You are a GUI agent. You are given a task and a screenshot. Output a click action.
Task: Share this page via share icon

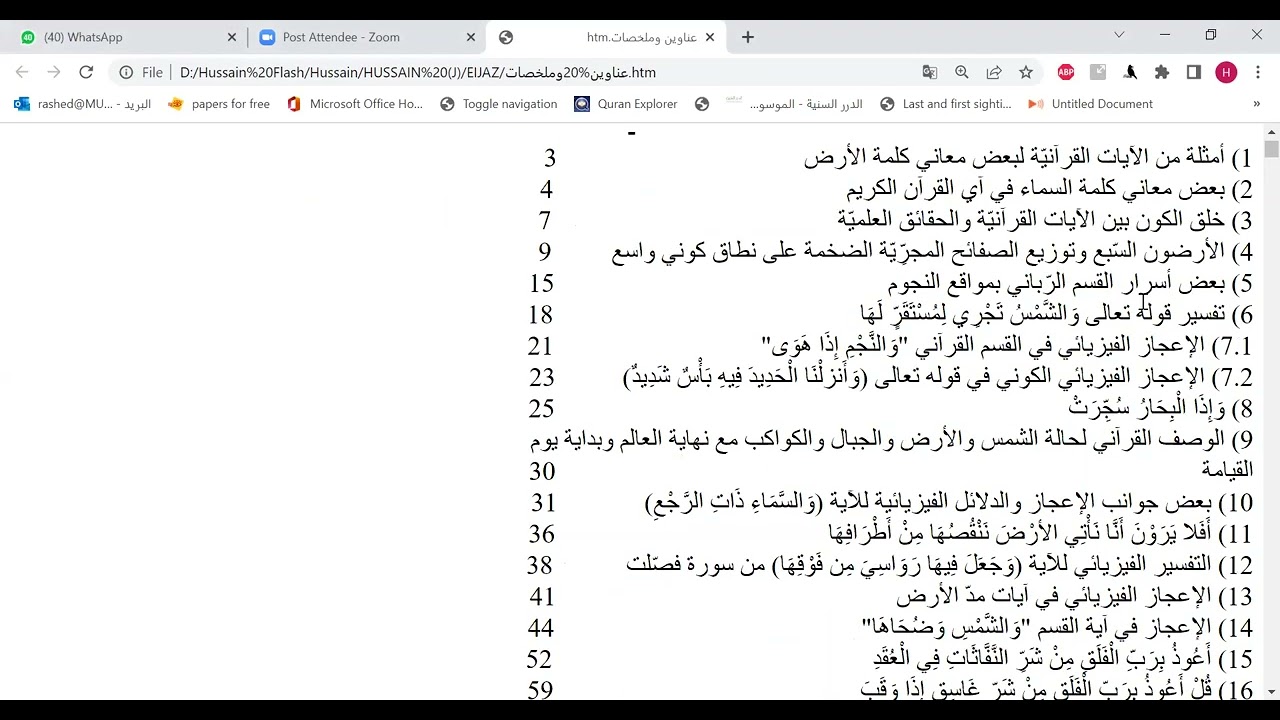point(994,72)
